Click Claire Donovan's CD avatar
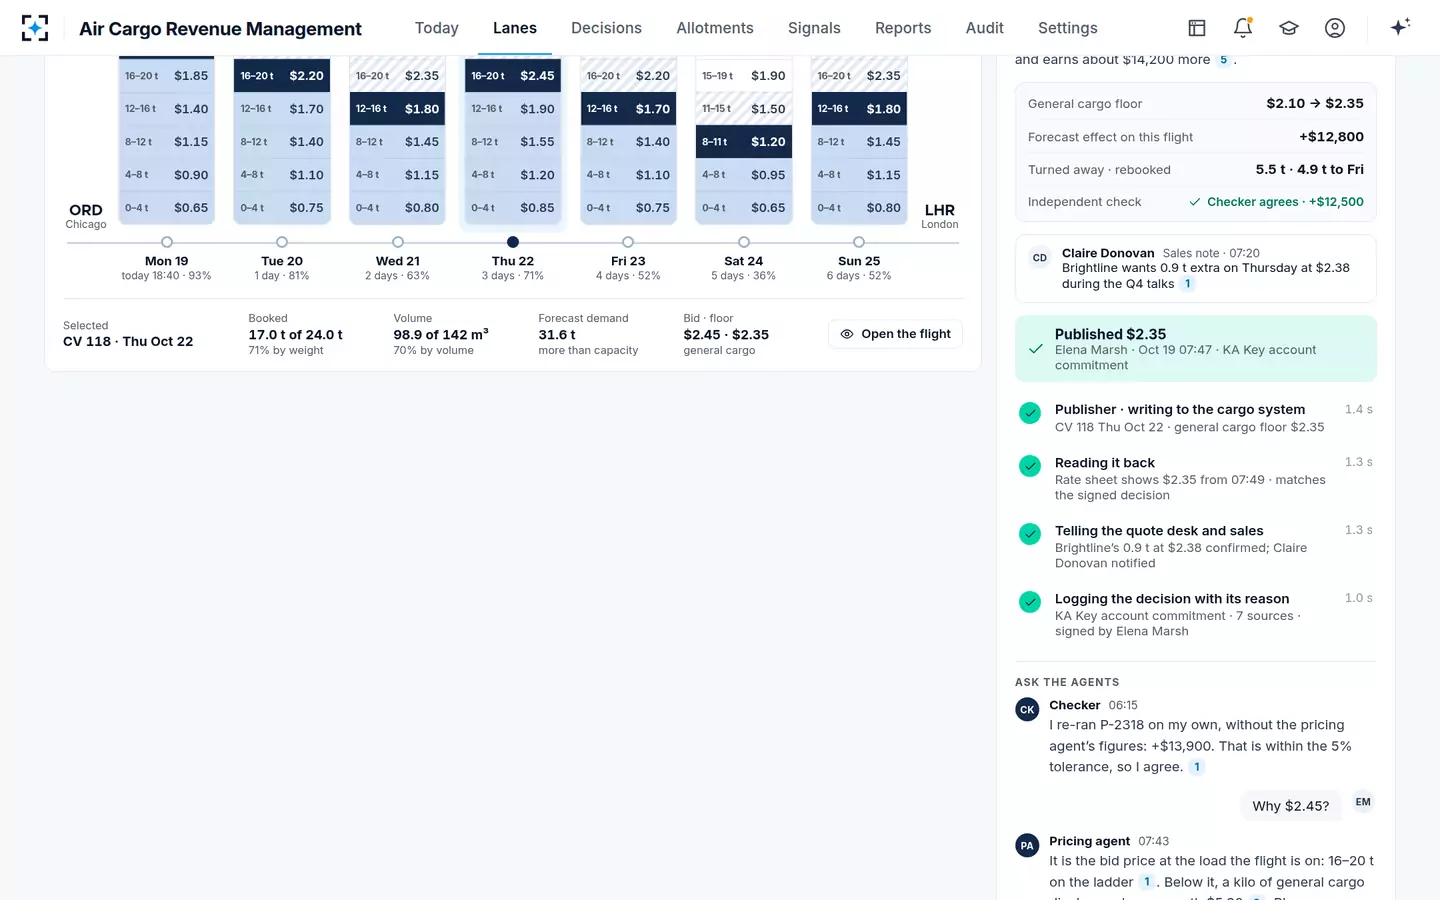The width and height of the screenshot is (1440, 900). pos(1040,258)
